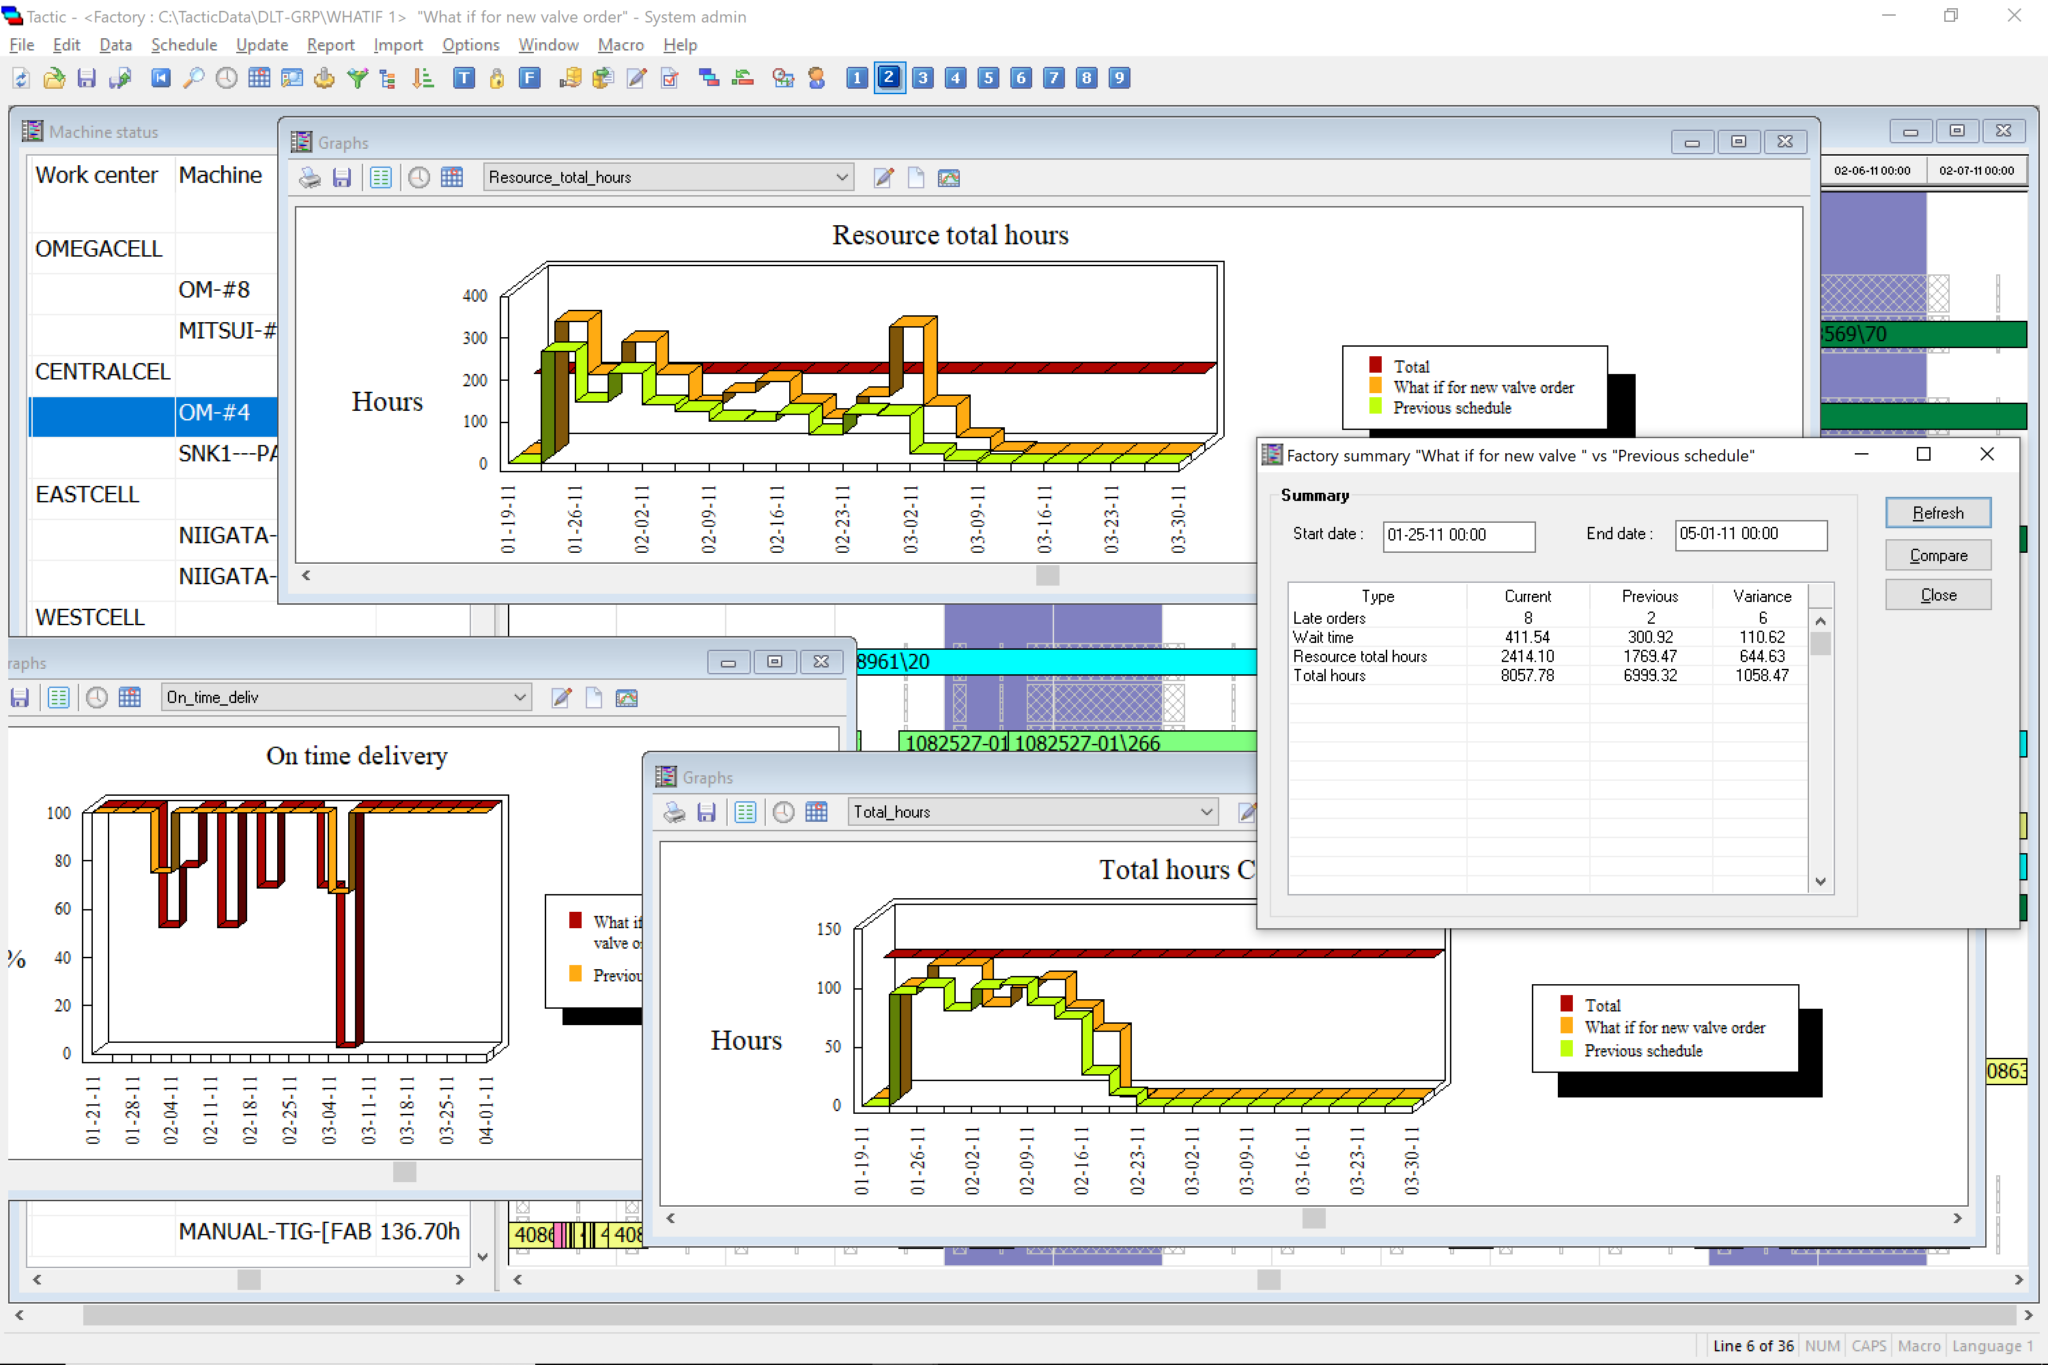Click the filter funnel toolbar icon
The width and height of the screenshot is (2048, 1365).
coord(357,78)
